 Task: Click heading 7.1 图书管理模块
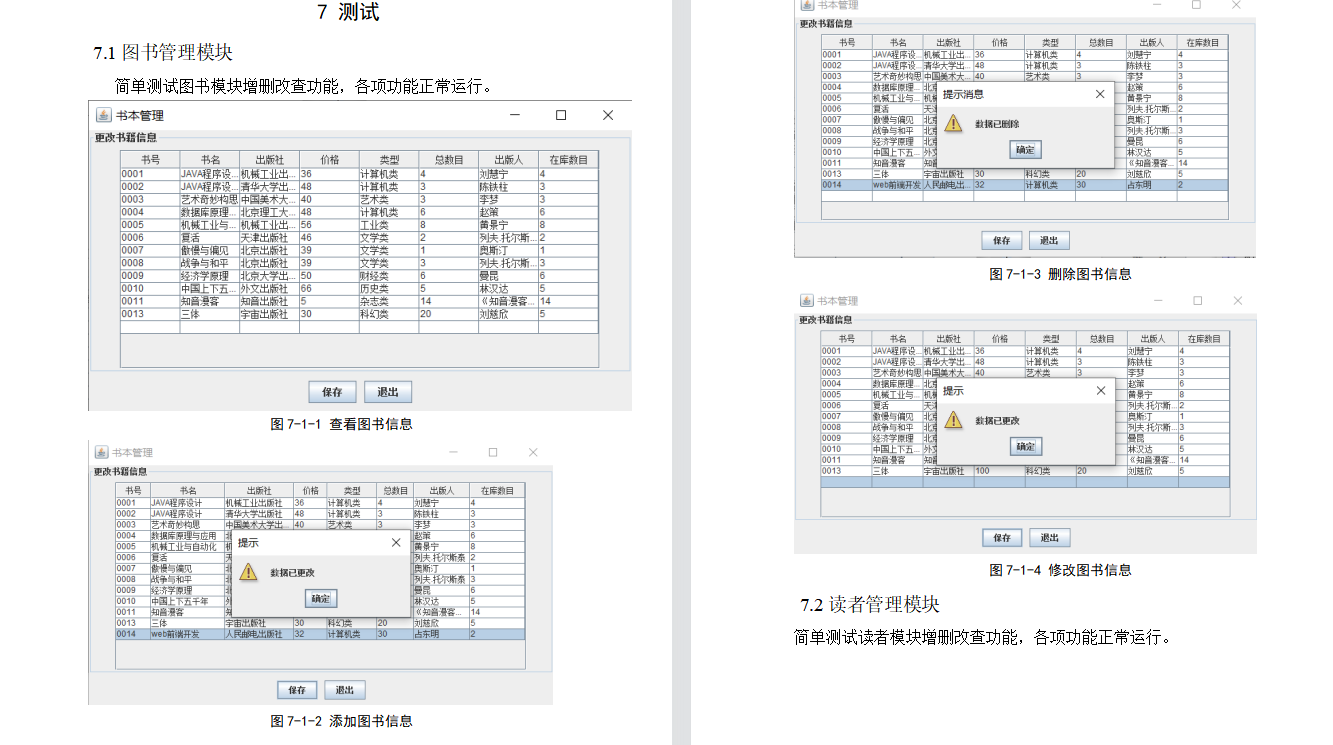[x=163, y=52]
